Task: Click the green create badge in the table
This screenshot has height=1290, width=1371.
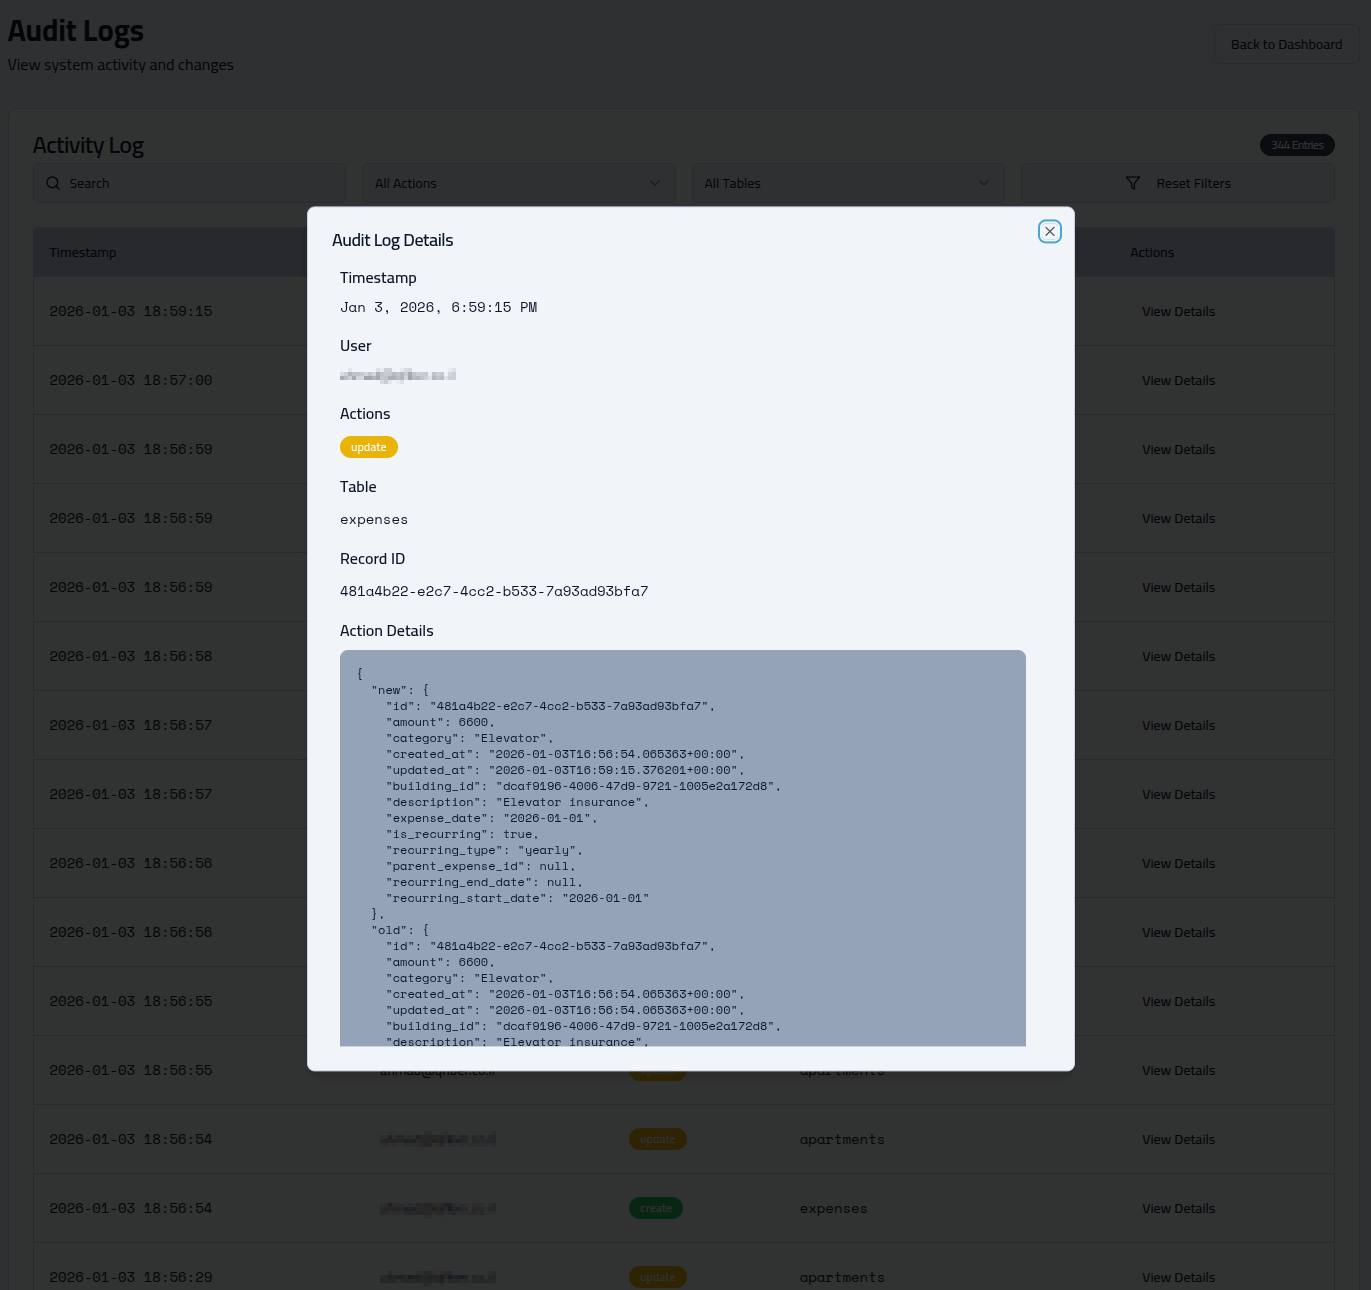Action: (656, 1209)
